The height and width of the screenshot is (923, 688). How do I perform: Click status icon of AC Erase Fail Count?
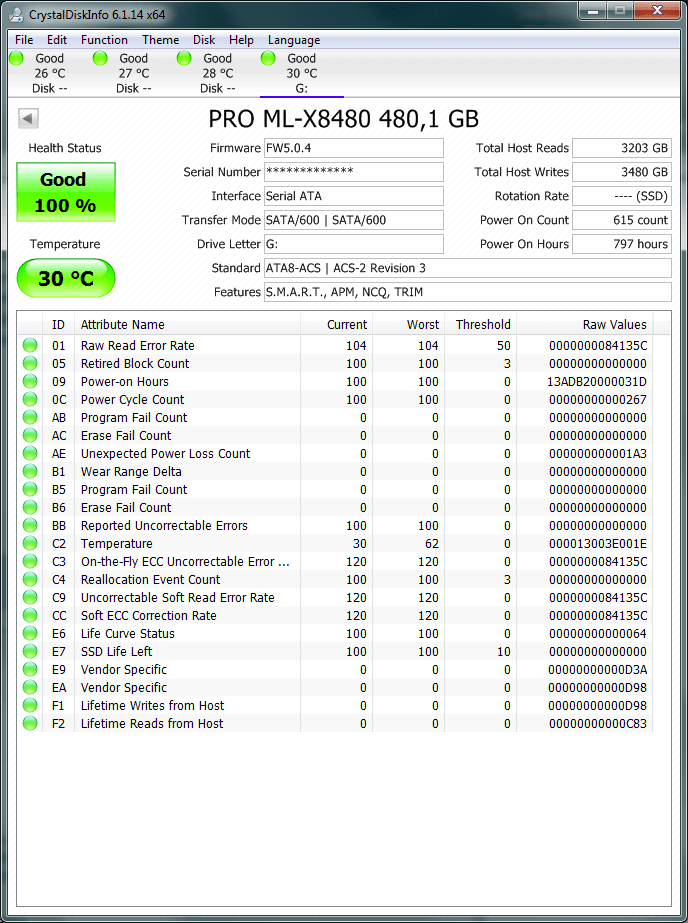pos(29,436)
